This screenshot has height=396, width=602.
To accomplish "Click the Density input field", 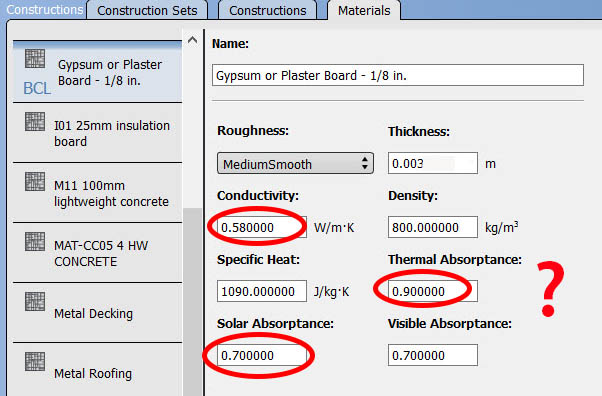I will pyautogui.click(x=433, y=227).
